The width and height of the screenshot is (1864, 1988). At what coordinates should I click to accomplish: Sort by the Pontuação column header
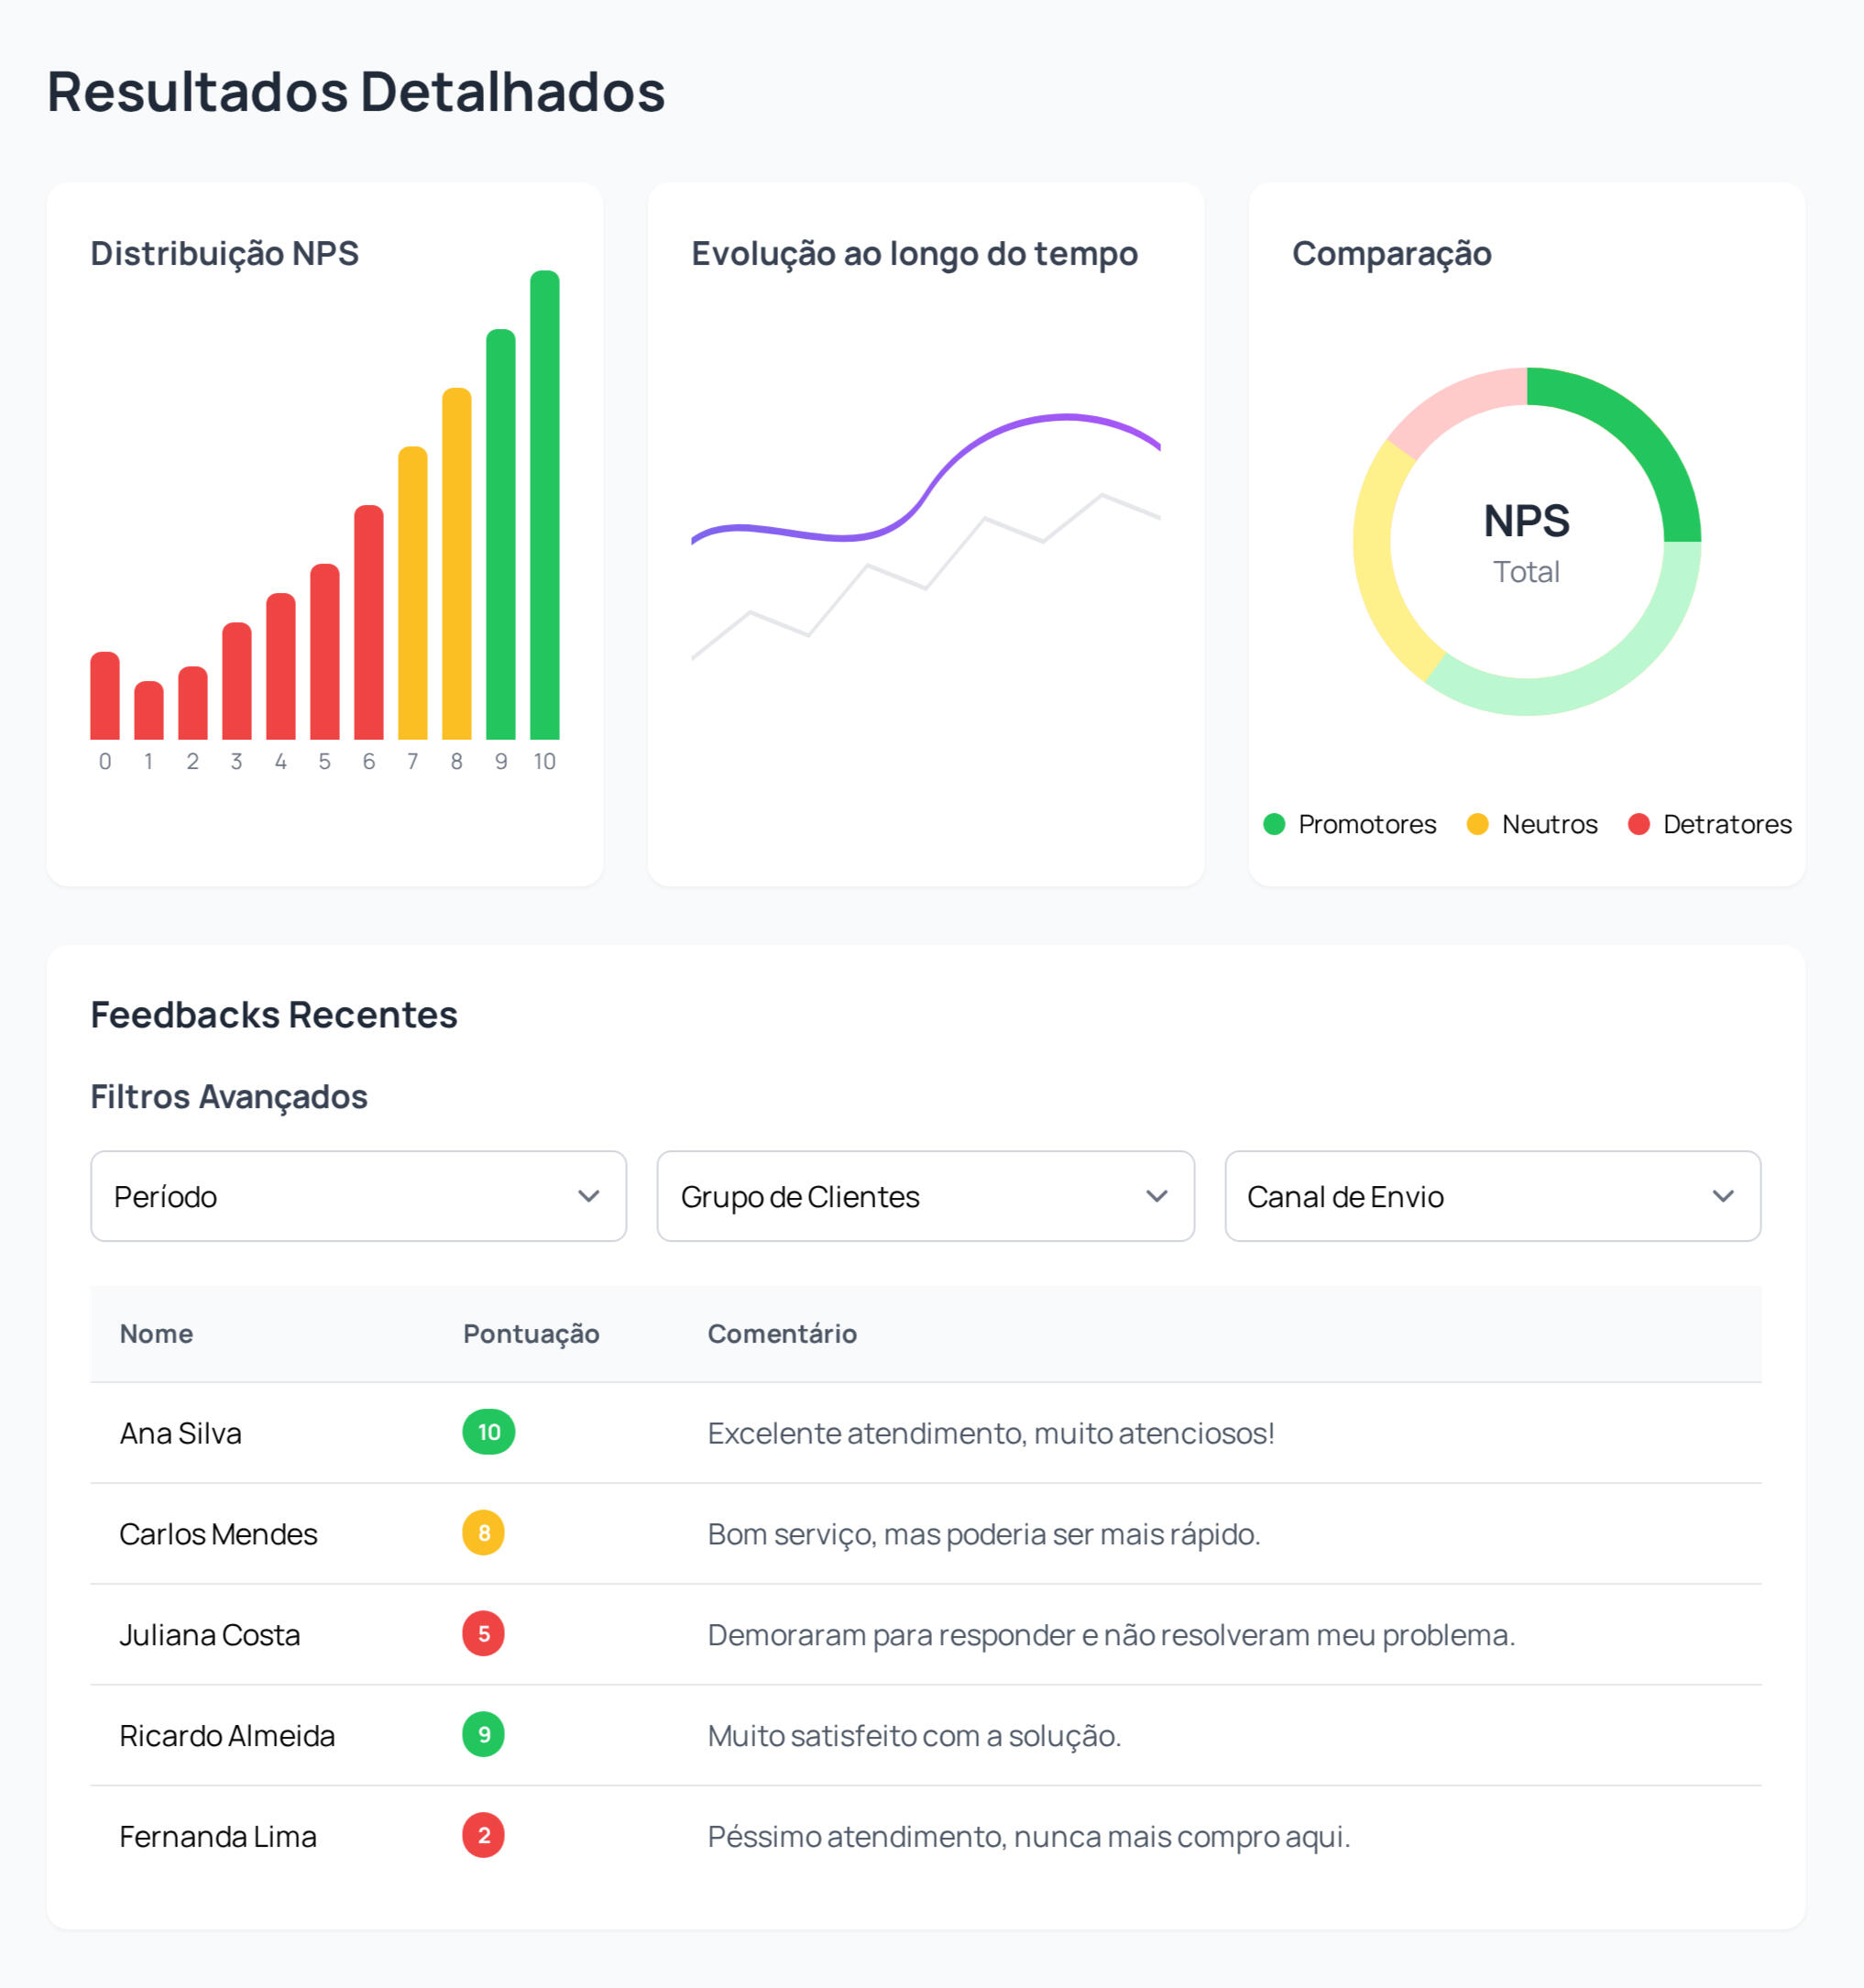tap(531, 1334)
